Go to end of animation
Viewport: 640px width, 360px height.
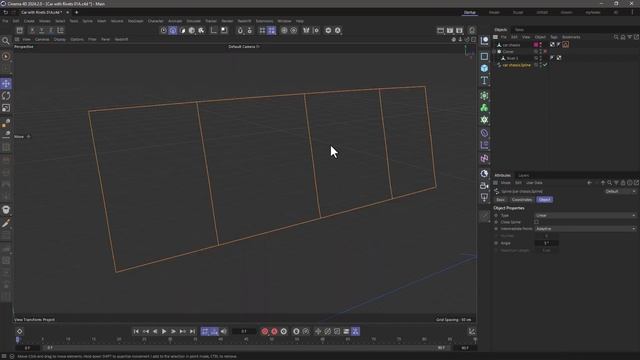[x=192, y=331]
